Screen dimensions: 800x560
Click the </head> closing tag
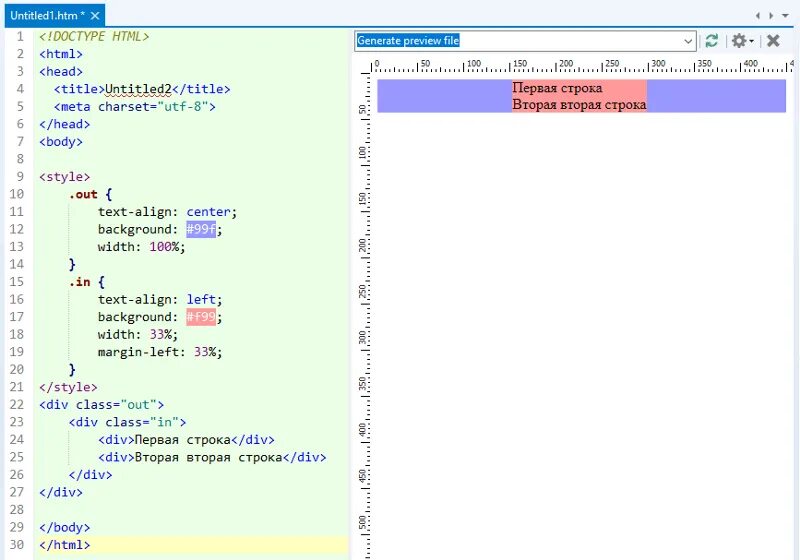click(65, 124)
